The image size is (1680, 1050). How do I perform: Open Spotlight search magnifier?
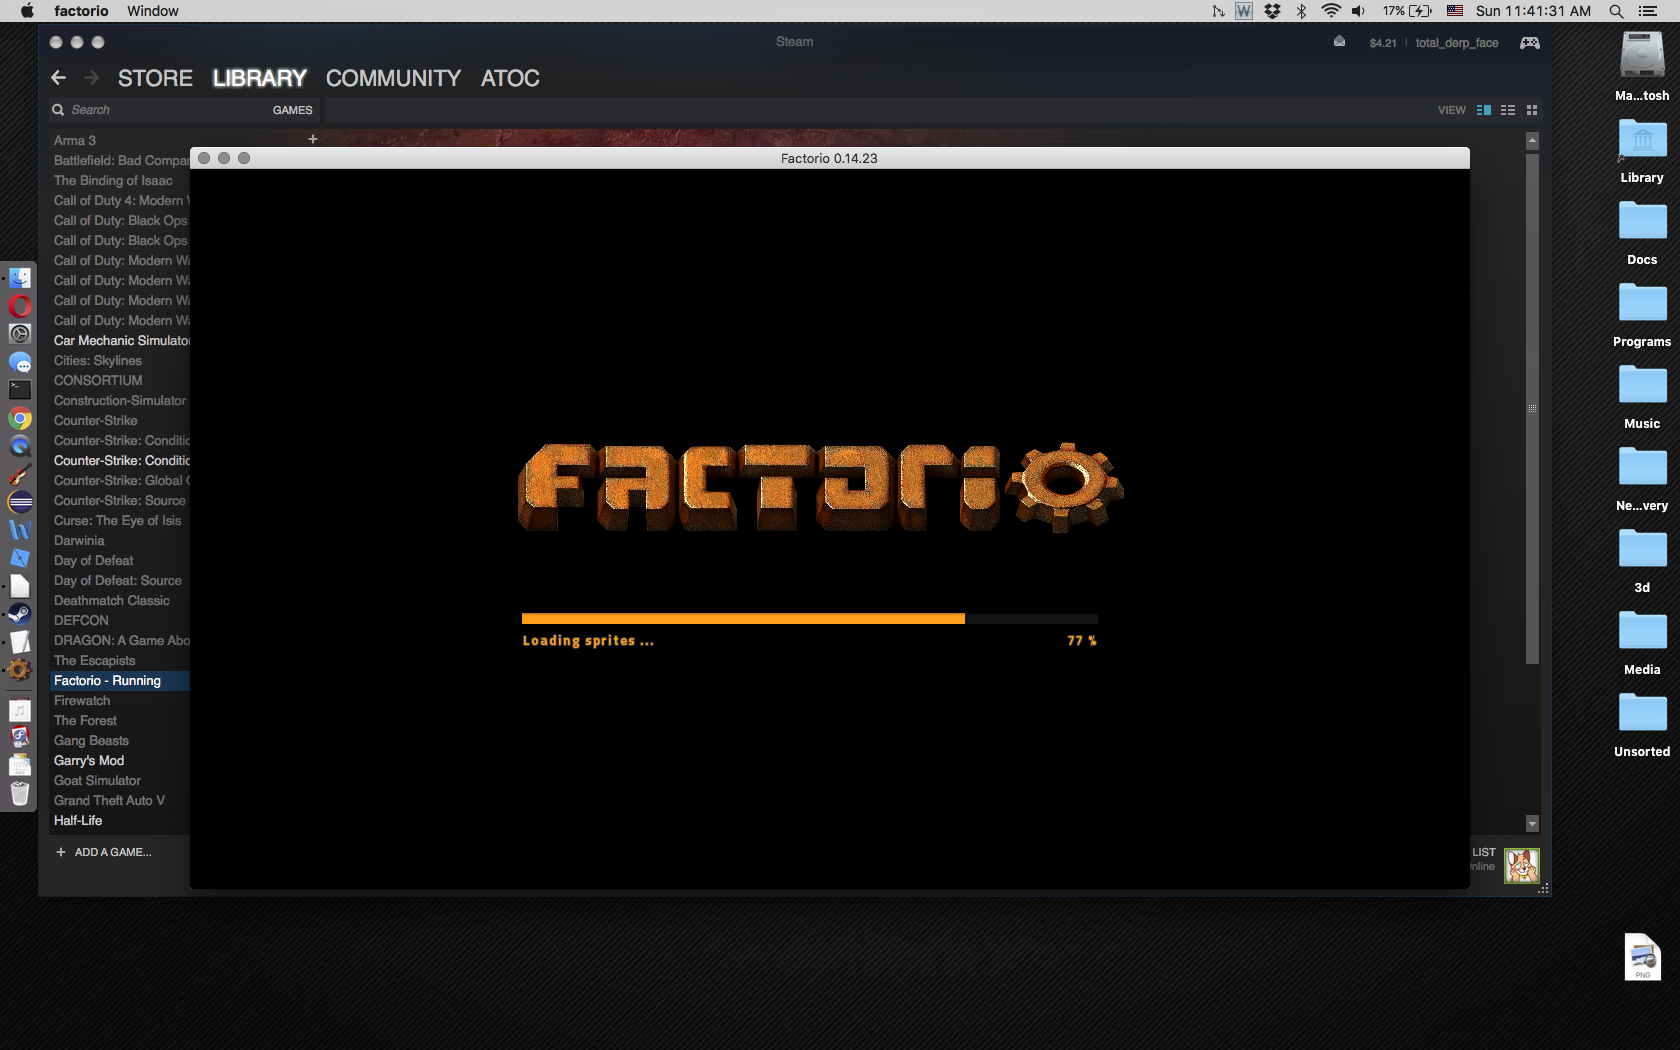(1616, 11)
